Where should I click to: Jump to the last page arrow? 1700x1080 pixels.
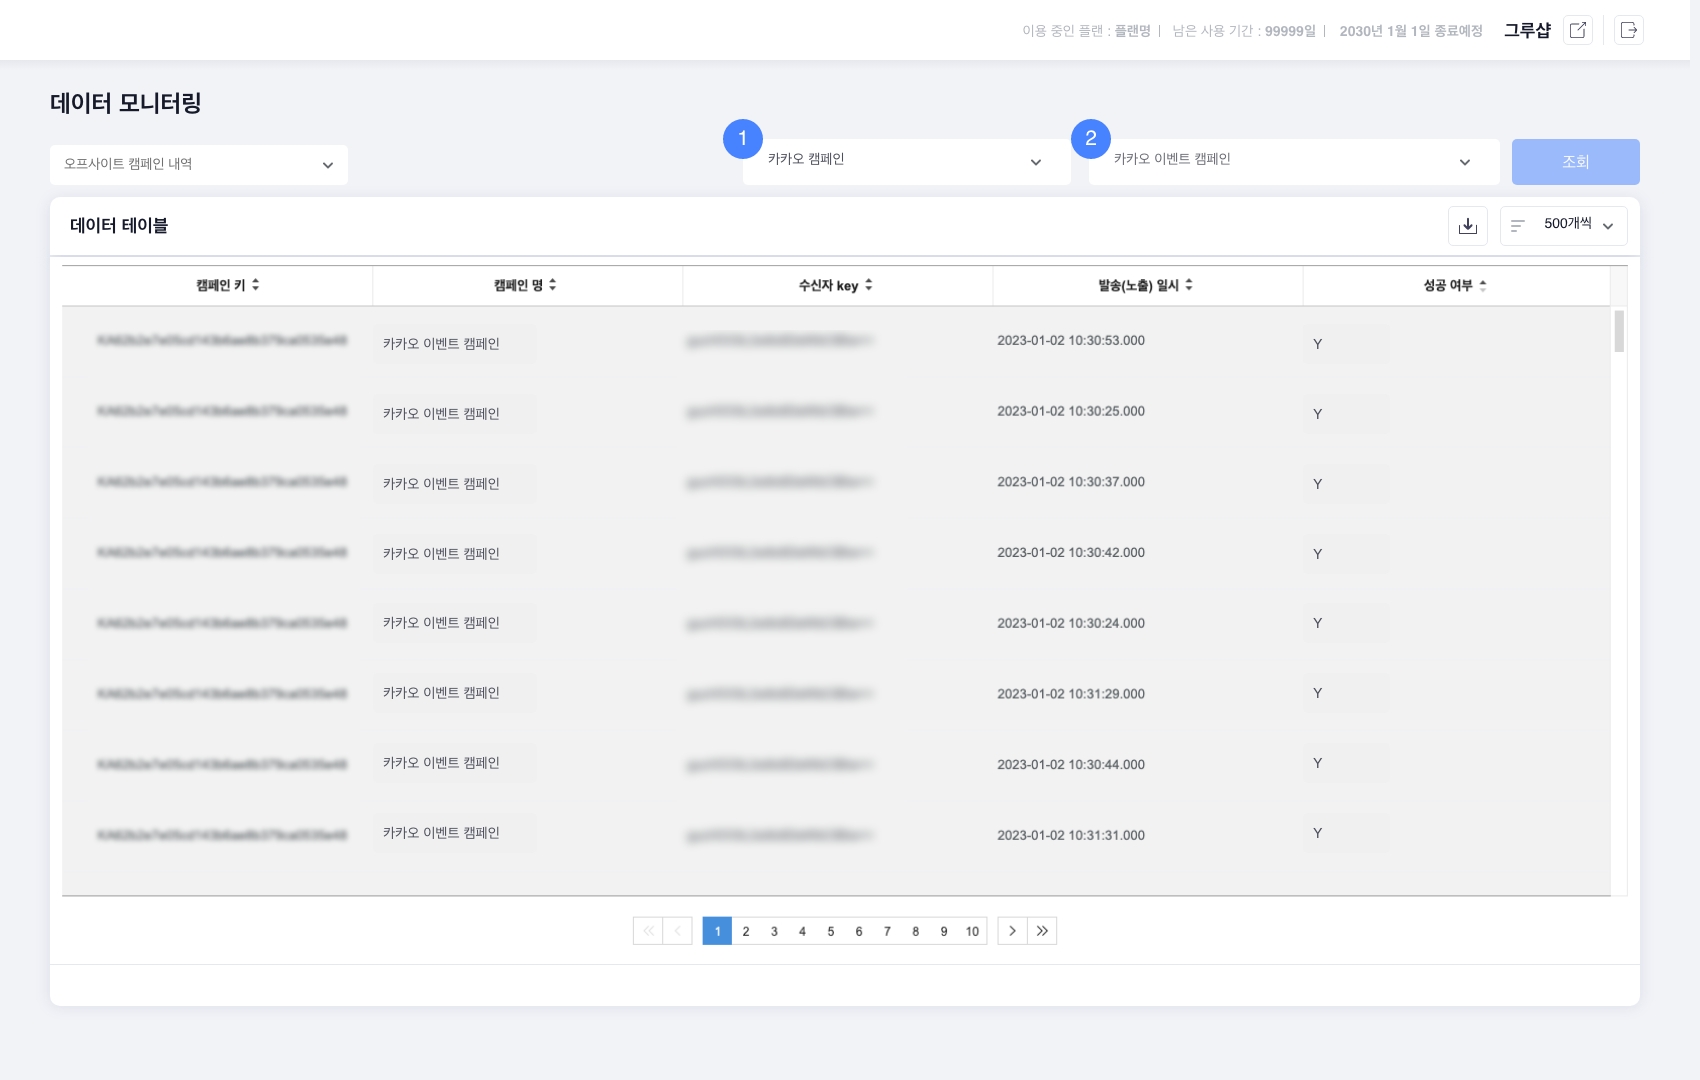tap(1042, 931)
